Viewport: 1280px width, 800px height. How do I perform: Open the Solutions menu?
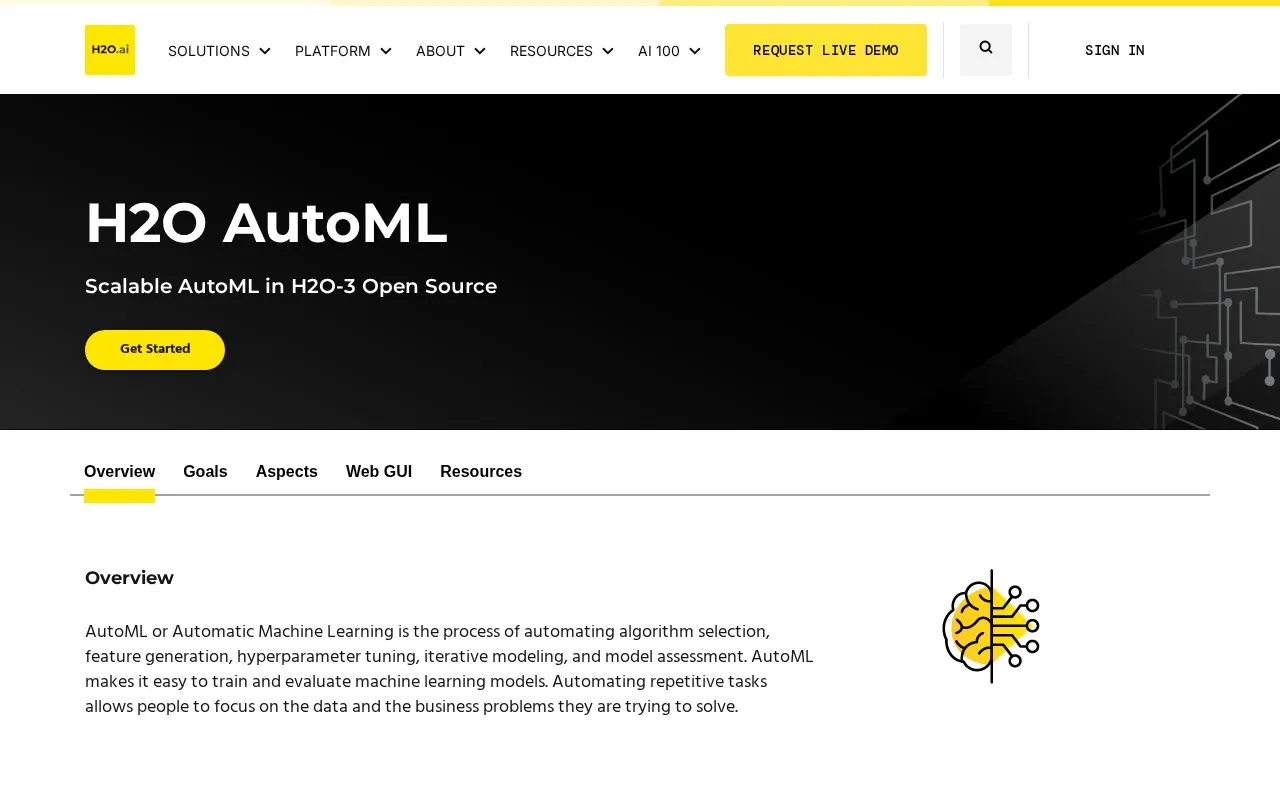pos(209,51)
